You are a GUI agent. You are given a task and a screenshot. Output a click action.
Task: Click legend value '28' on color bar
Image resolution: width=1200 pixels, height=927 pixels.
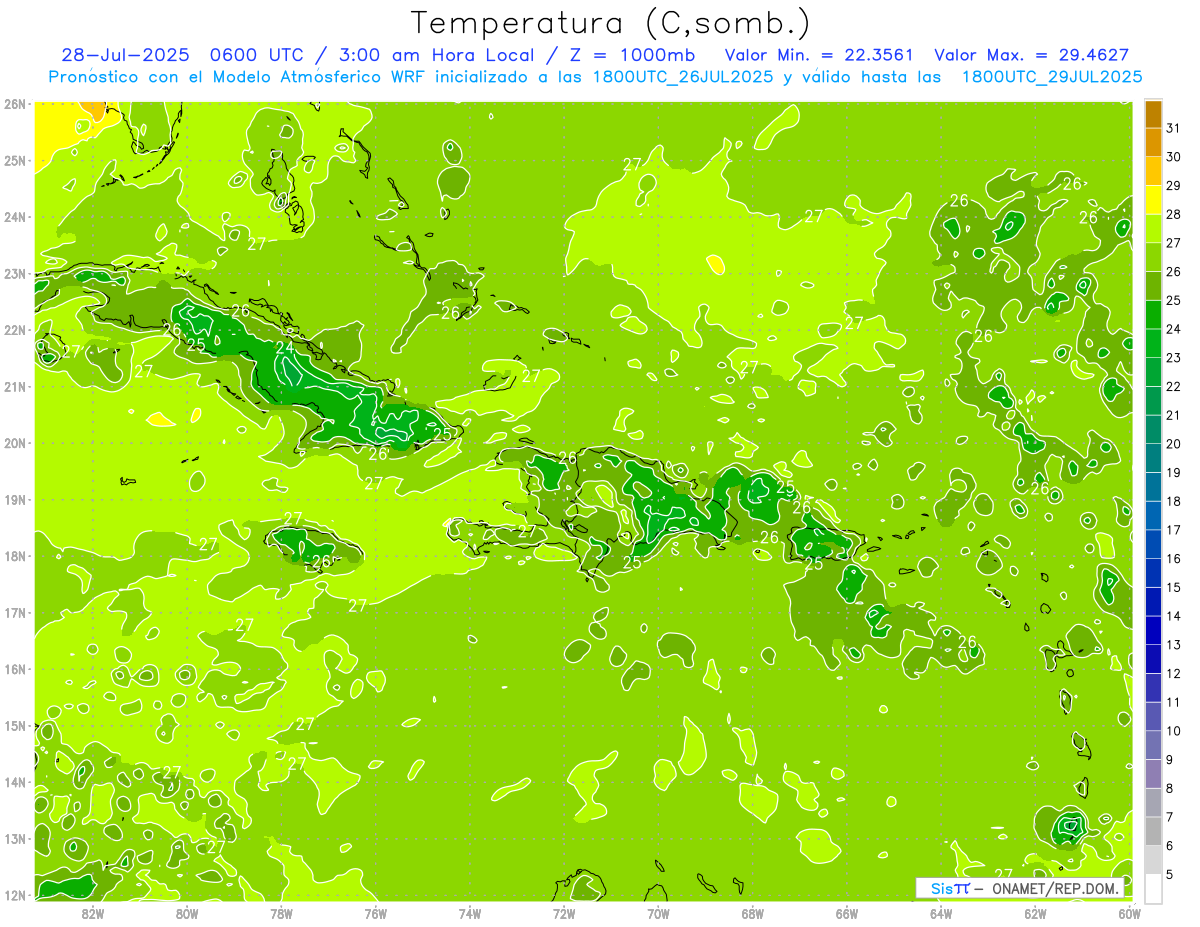pos(1174,214)
